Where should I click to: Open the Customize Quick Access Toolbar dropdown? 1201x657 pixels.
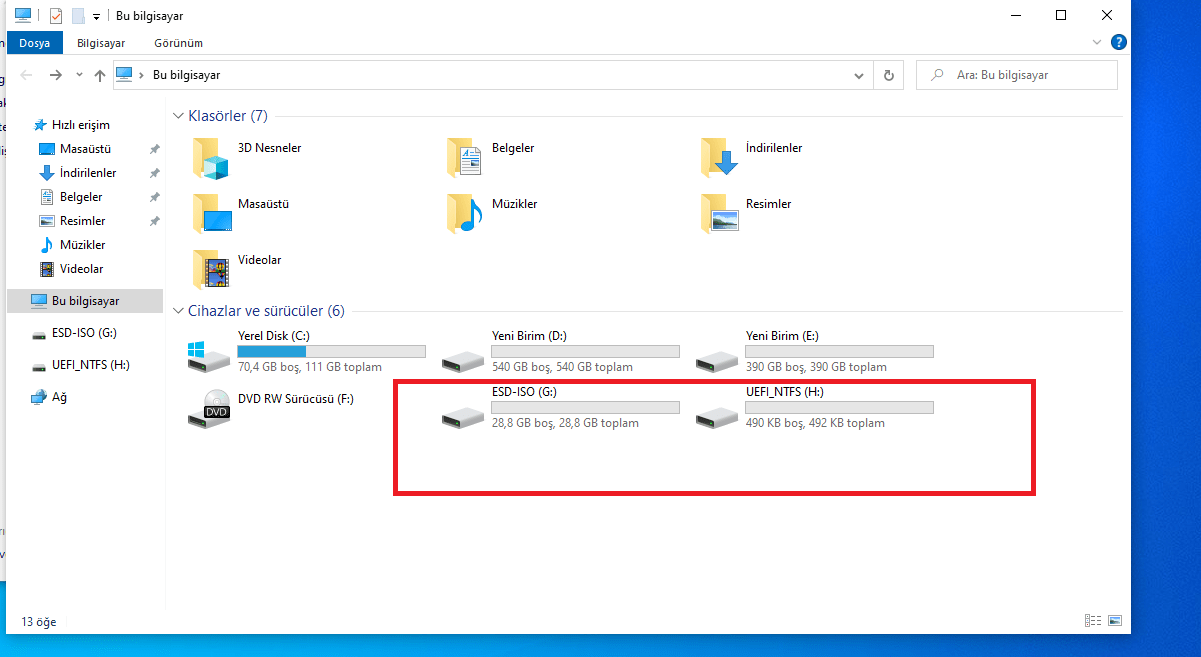96,17
